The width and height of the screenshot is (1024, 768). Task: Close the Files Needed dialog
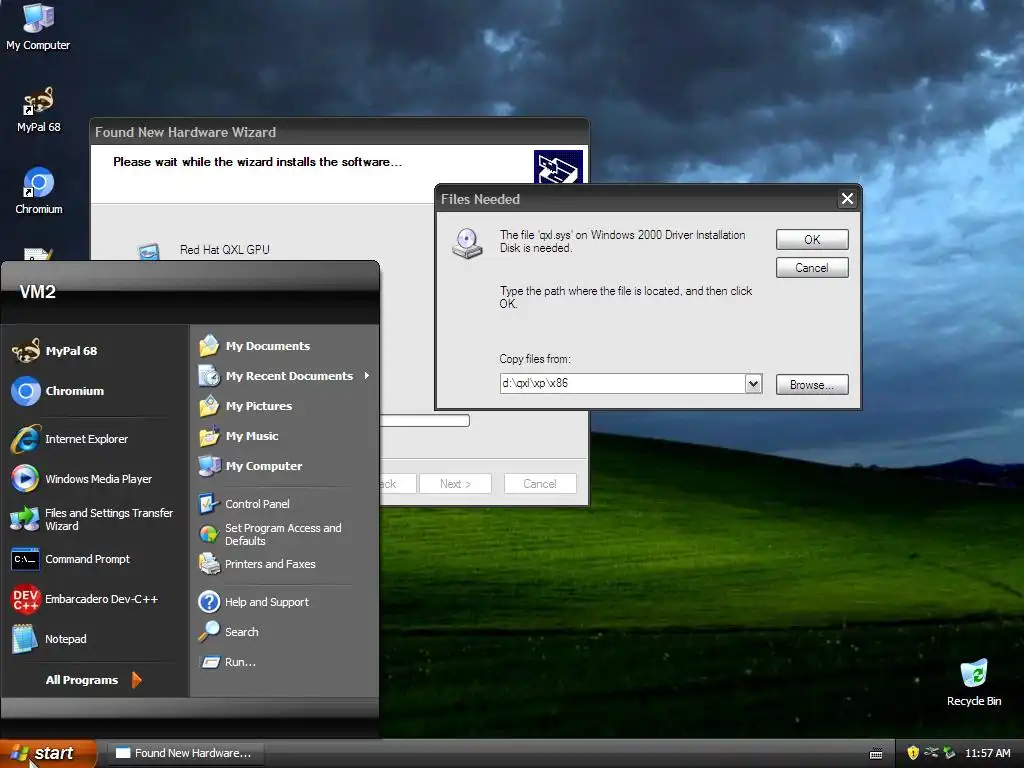(847, 199)
